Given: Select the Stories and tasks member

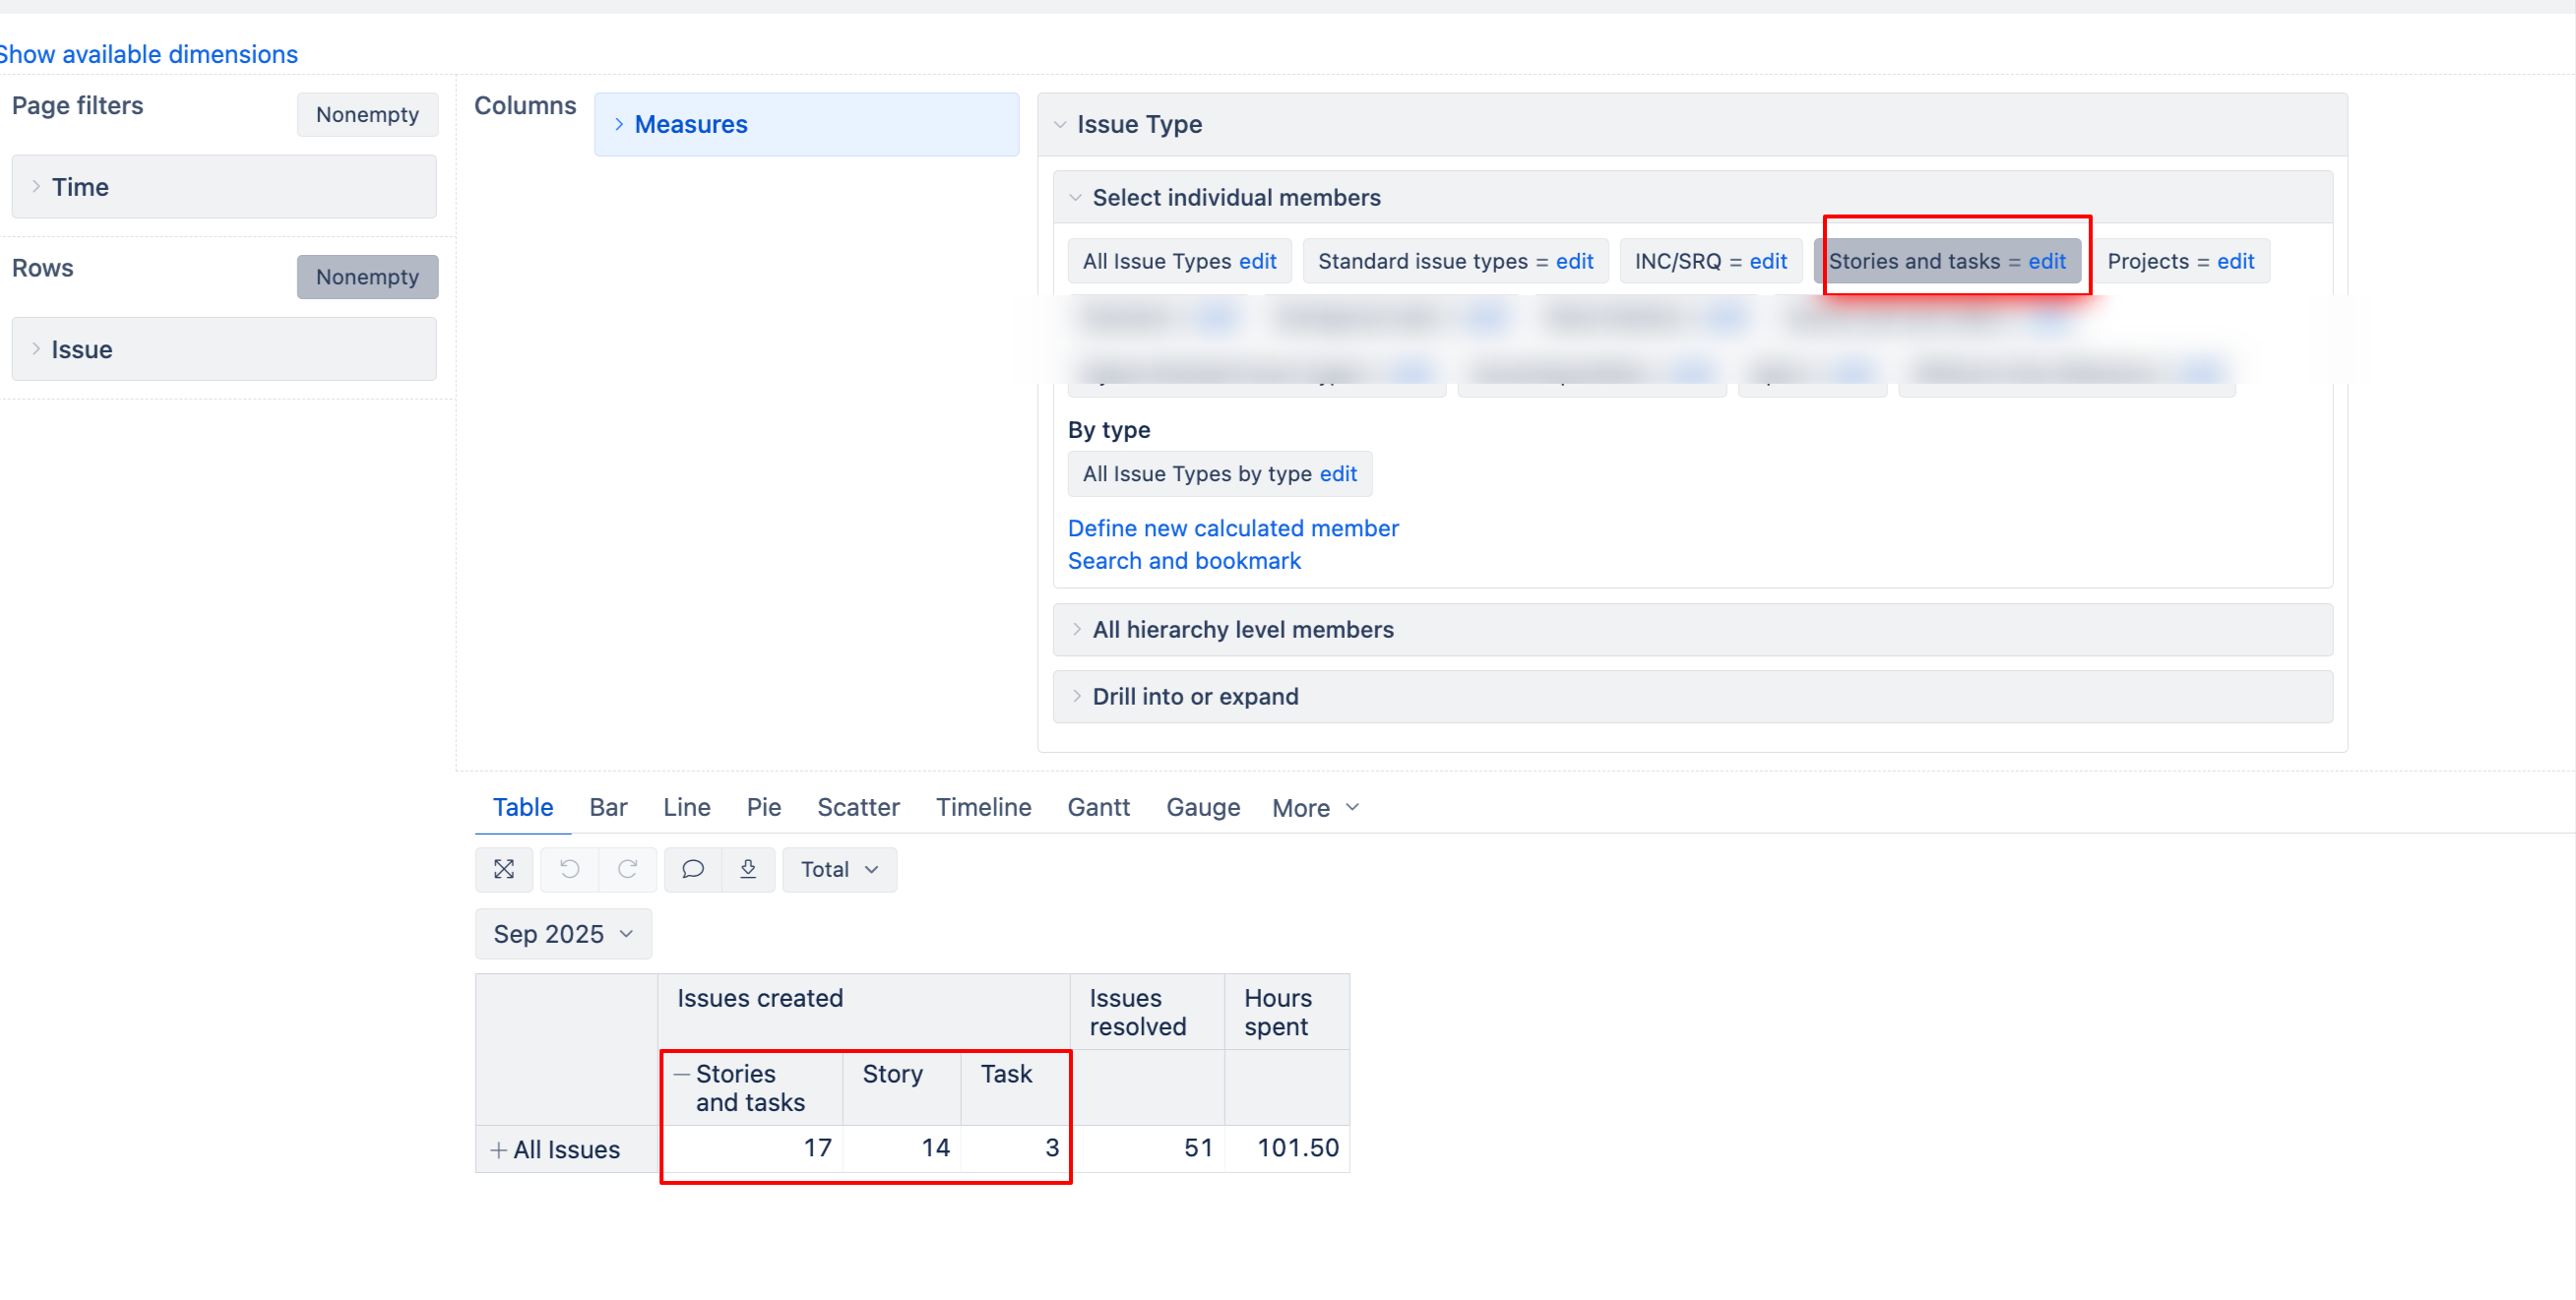Looking at the screenshot, I should coord(1914,261).
